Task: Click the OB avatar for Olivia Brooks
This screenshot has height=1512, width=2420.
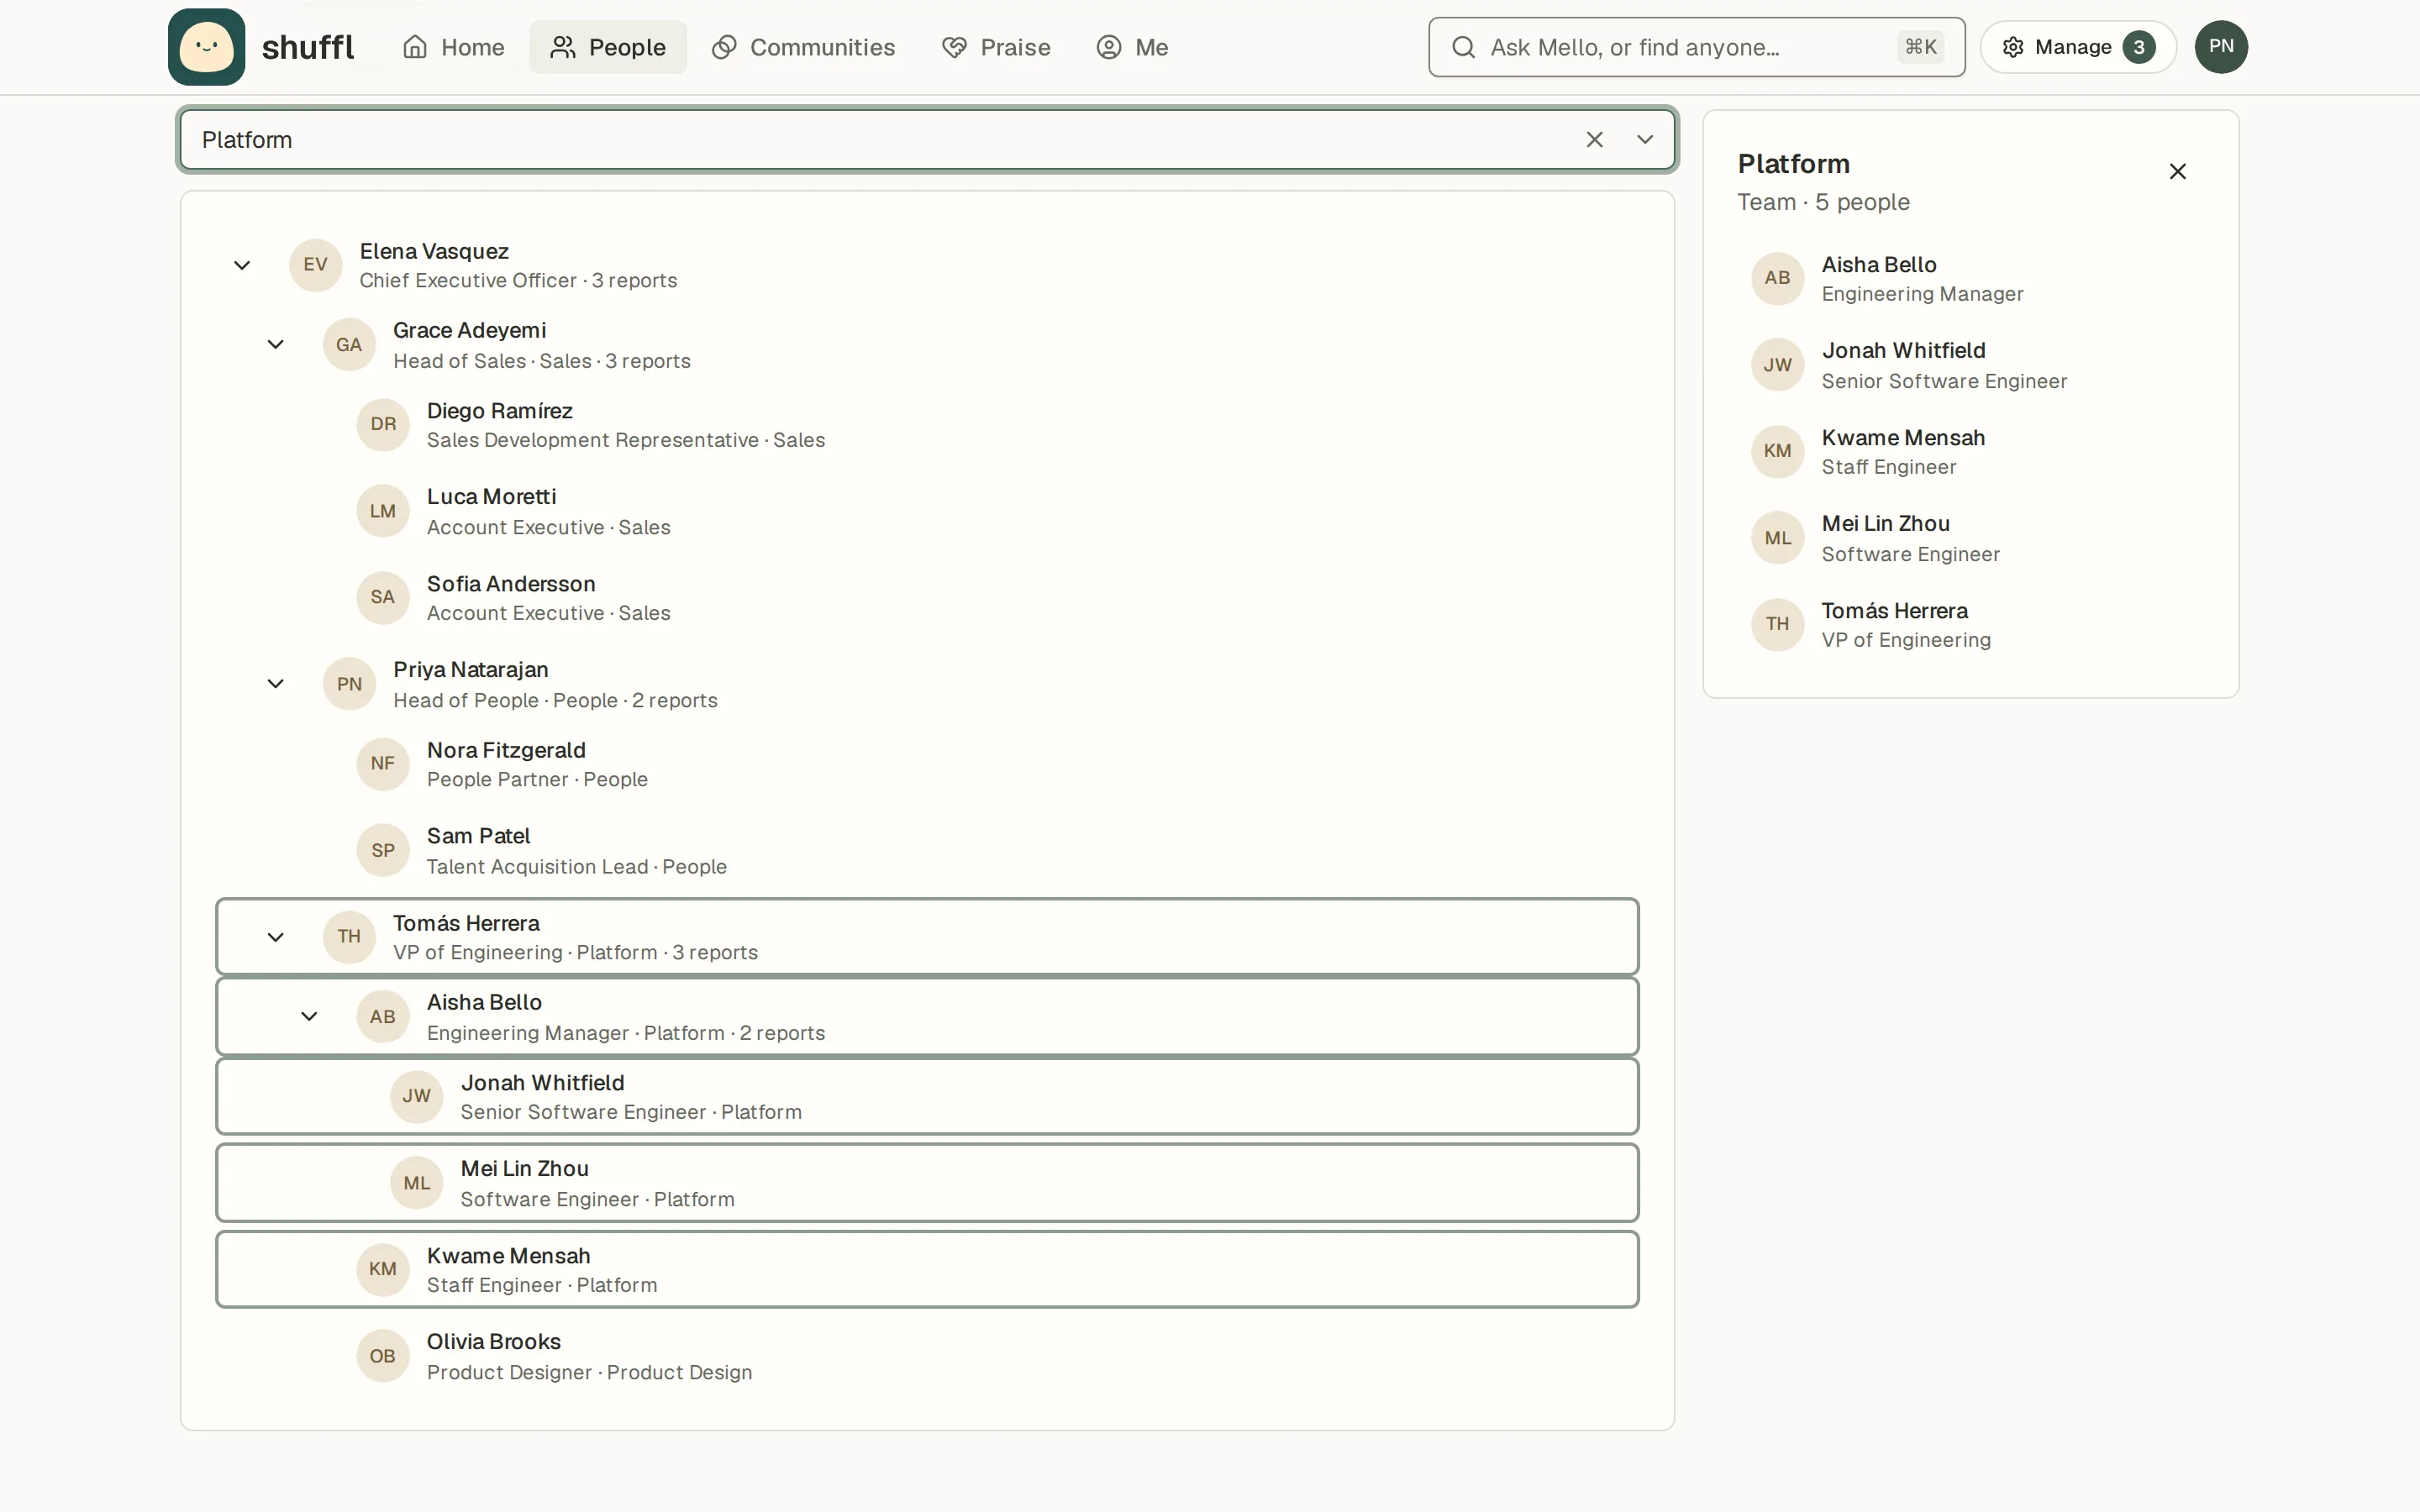Action: pos(383,1356)
